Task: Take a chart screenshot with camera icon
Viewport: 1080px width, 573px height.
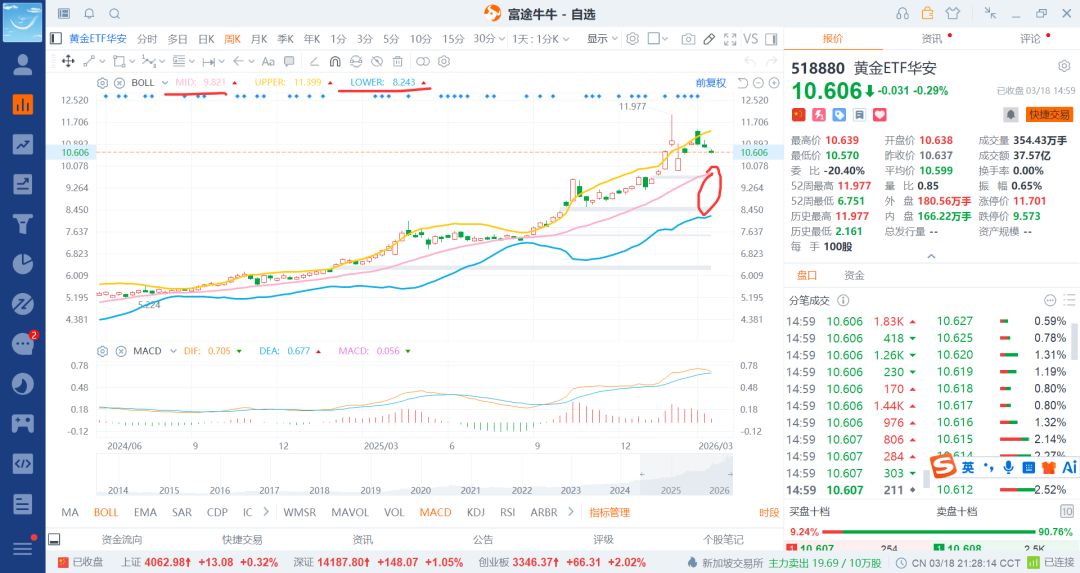Action: point(688,39)
